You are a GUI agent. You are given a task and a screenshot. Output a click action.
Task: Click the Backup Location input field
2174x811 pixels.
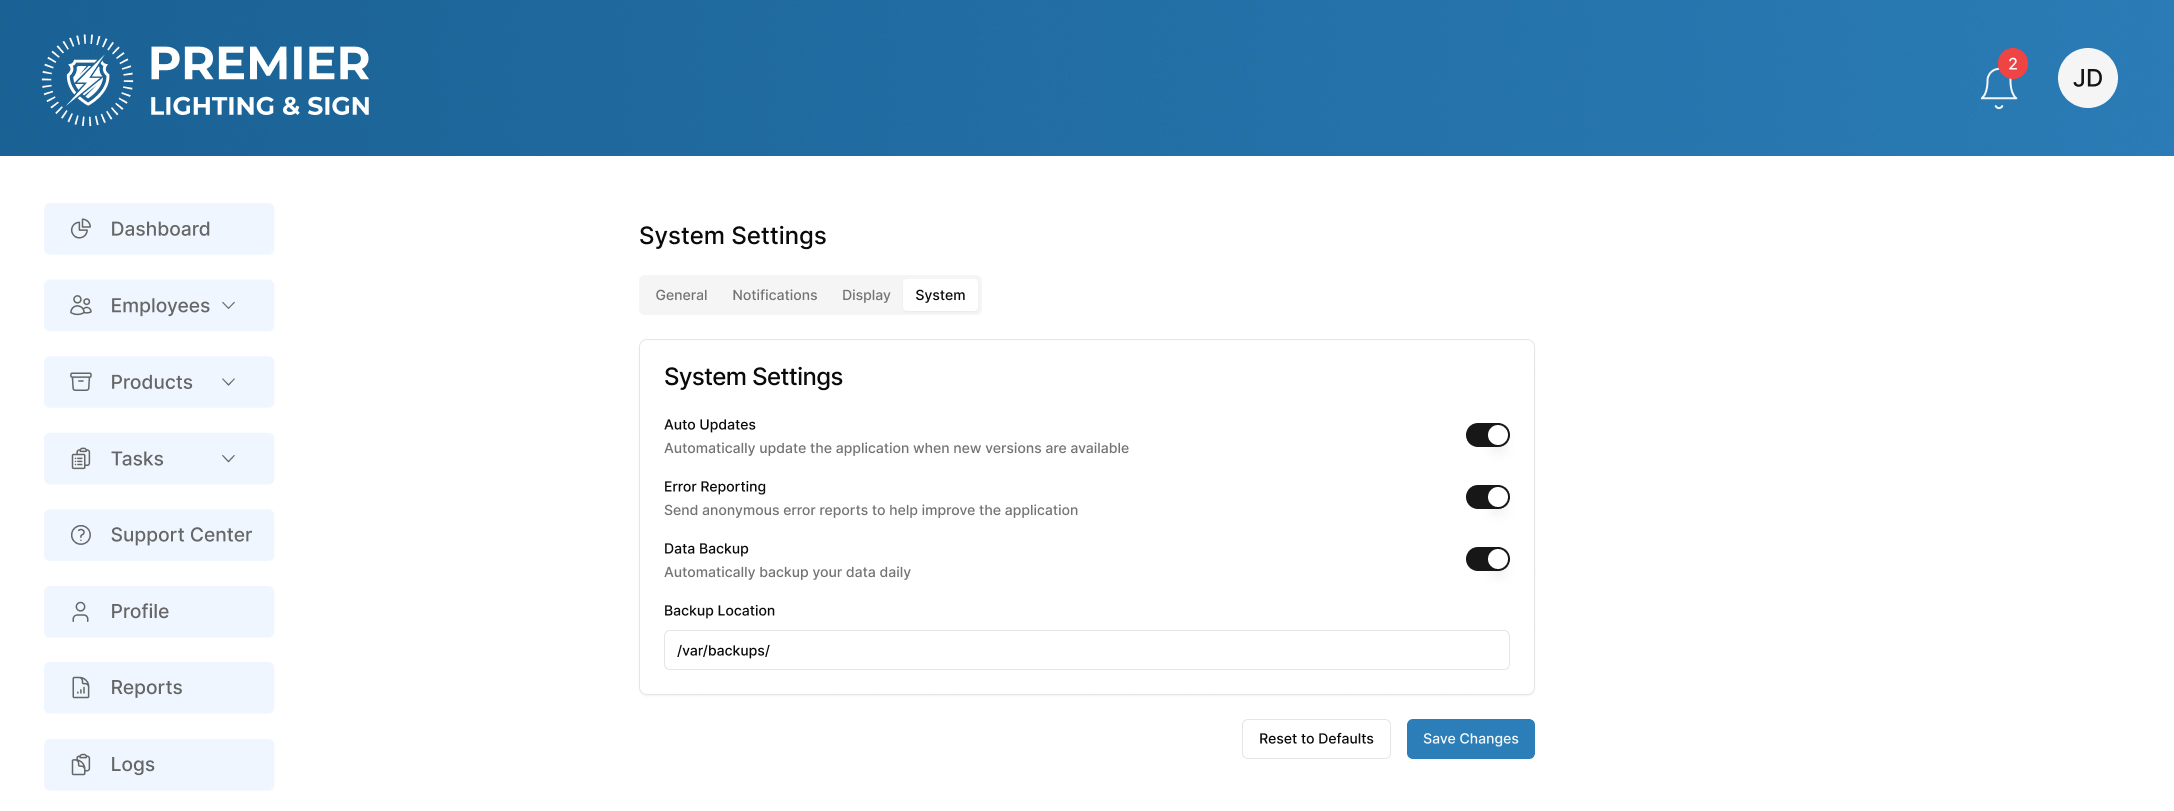tap(1086, 650)
